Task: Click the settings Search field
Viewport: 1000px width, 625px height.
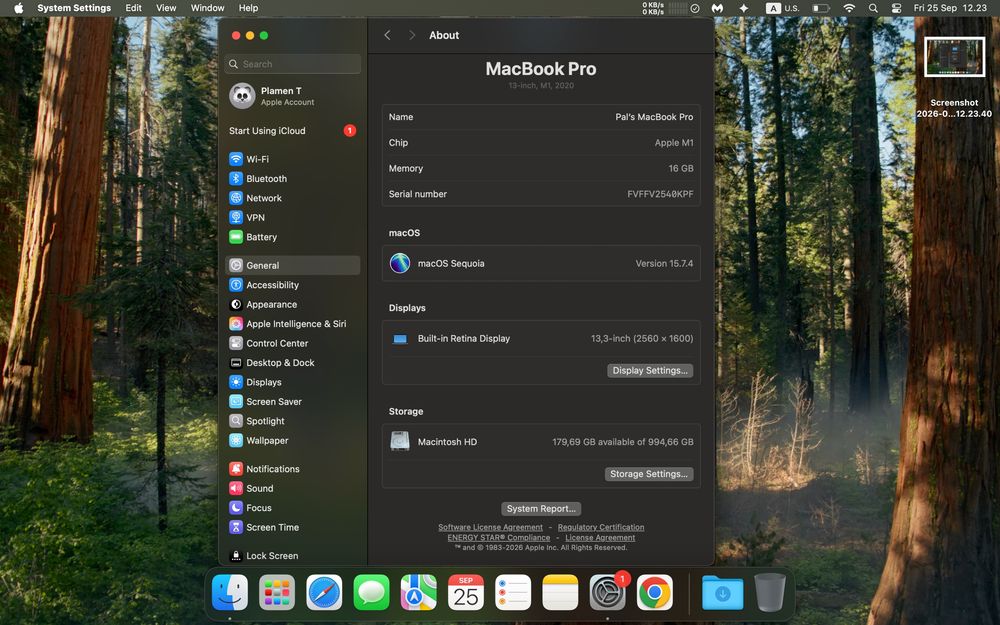Action: (x=293, y=64)
